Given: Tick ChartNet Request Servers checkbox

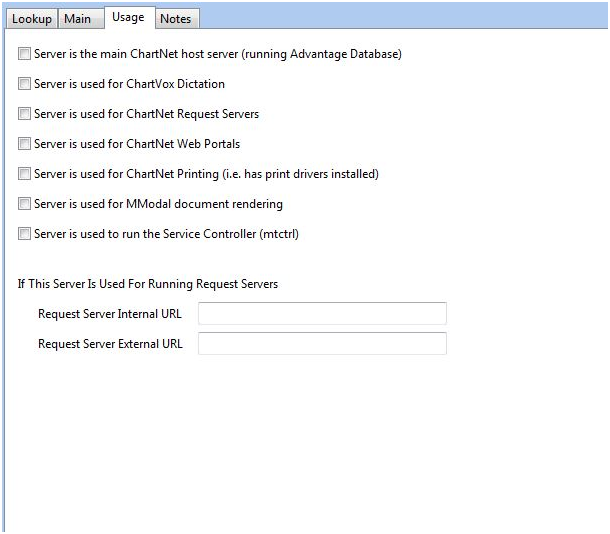Looking at the screenshot, I should click(24, 114).
